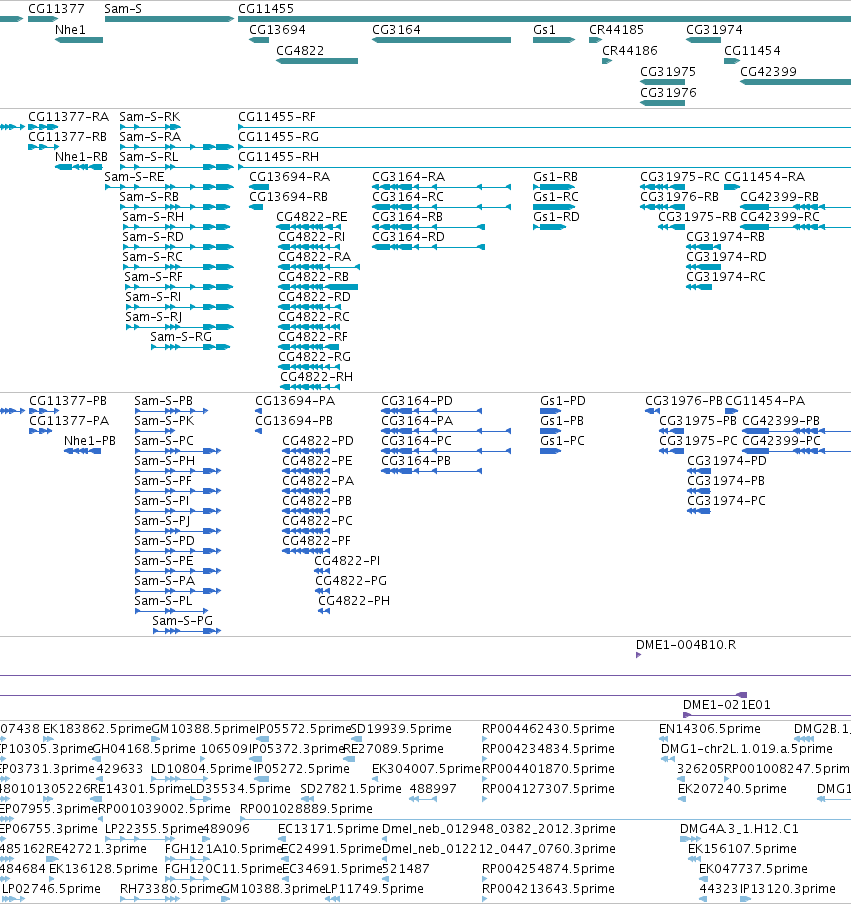Select the Gs1 gene label
851x904 pixels.
[544, 29]
